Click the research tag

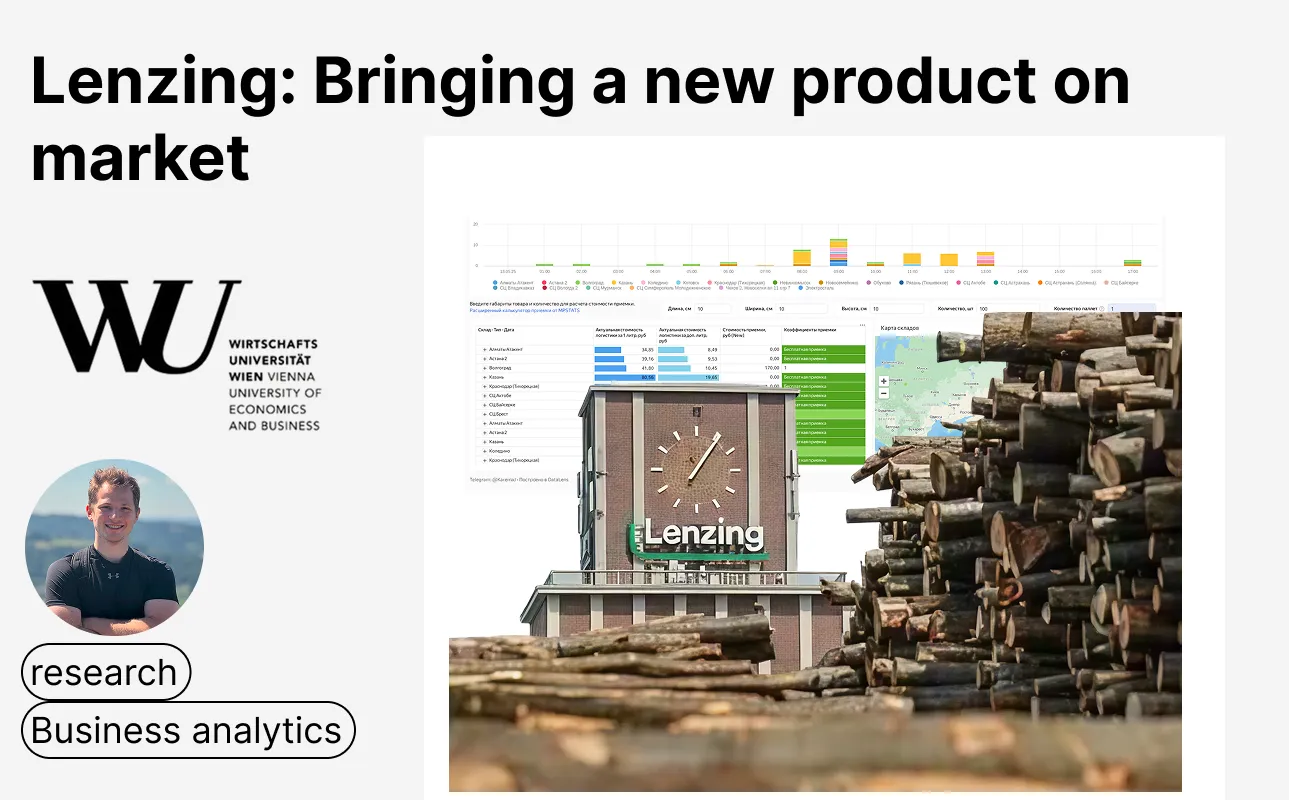[105, 672]
